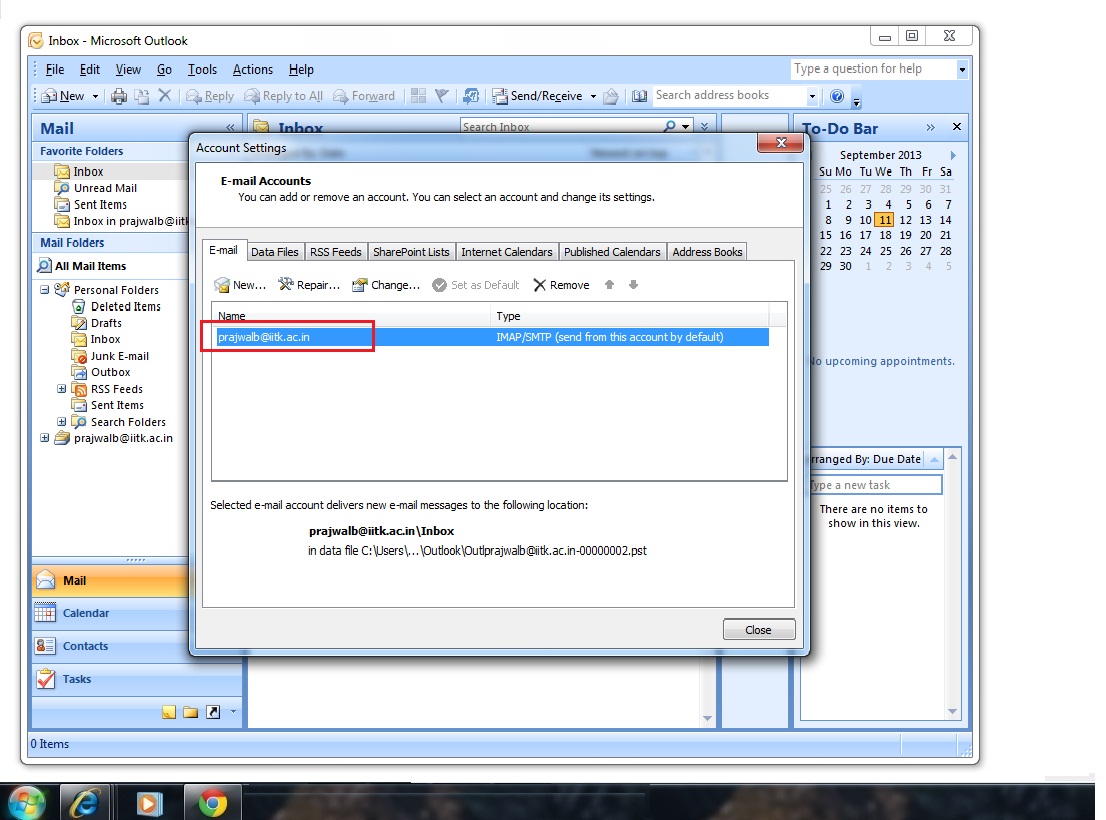Image resolution: width=1106 pixels, height=820 pixels.
Task: Click the Close button in Account Settings
Action: point(758,630)
